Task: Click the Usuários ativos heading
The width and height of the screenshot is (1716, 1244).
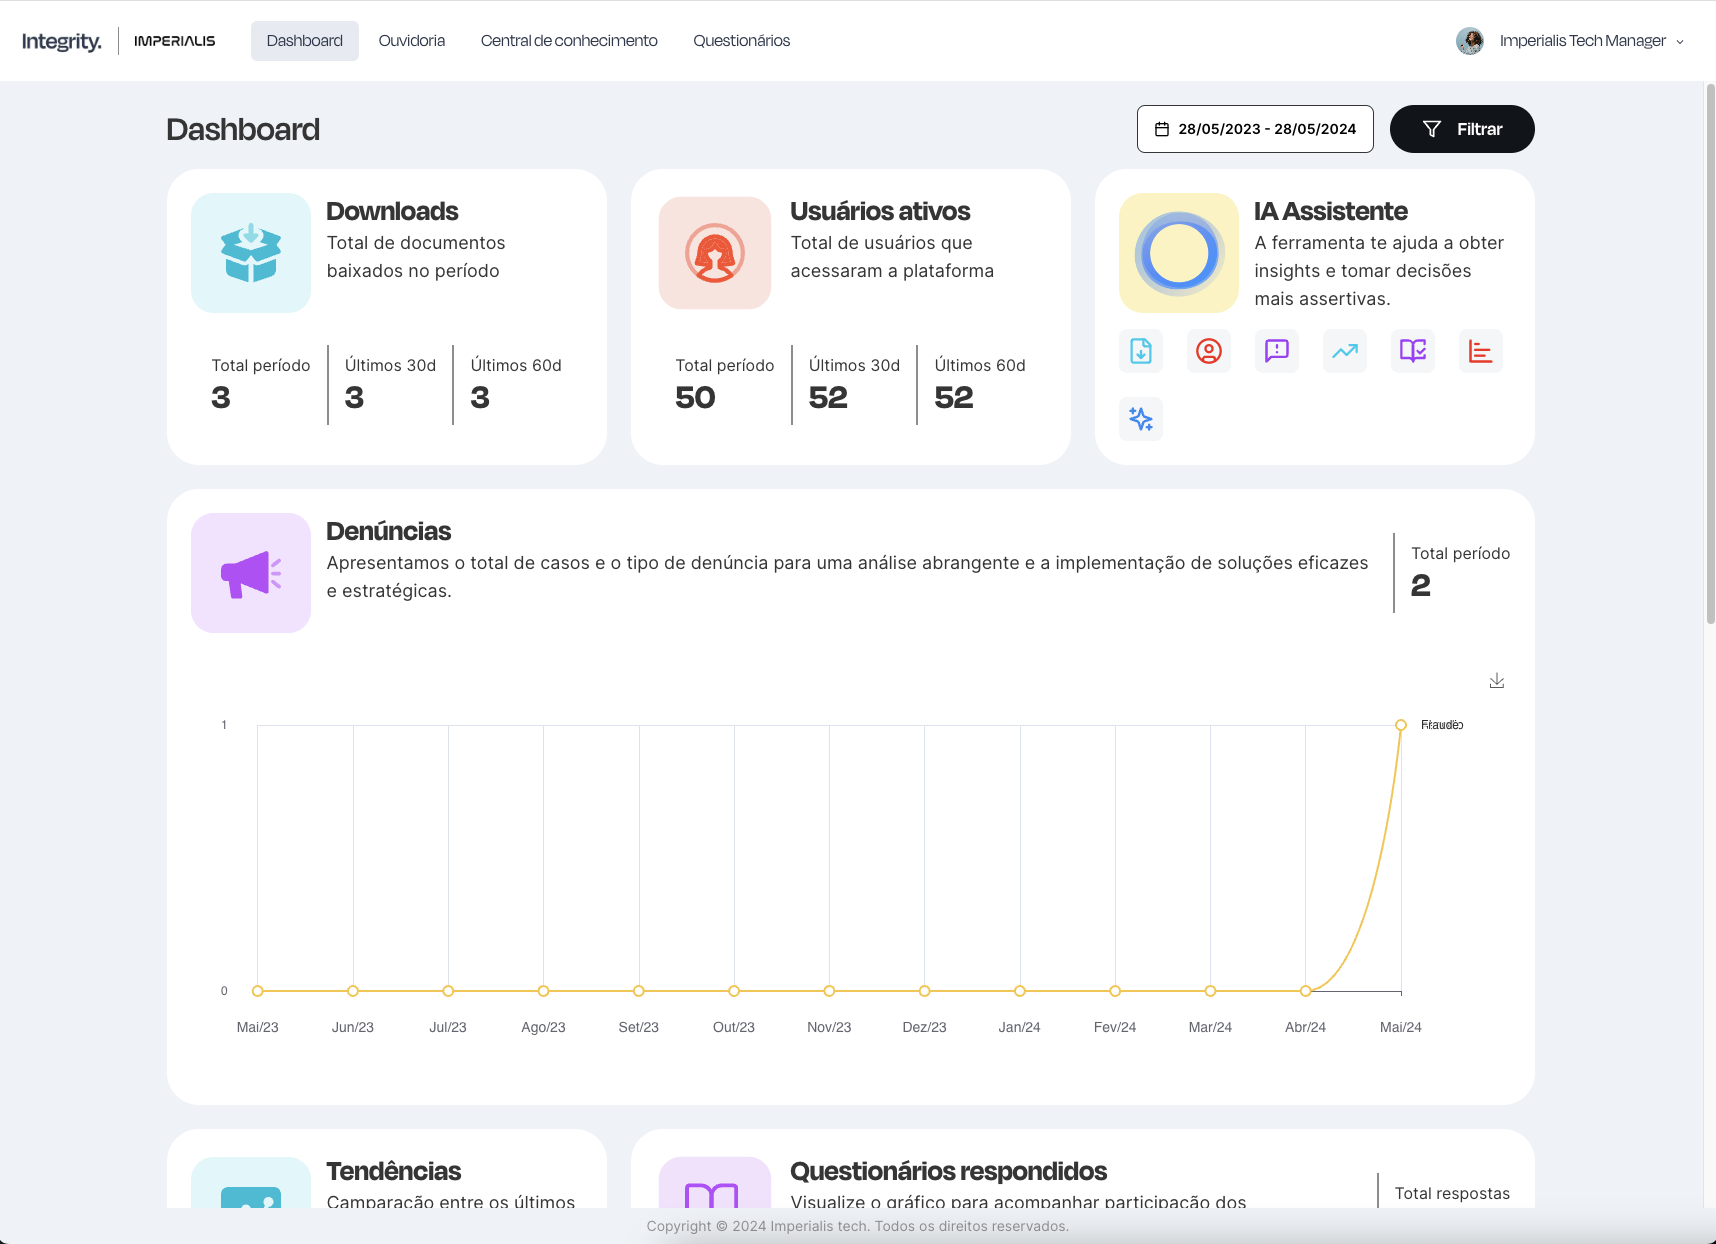Action: (880, 211)
